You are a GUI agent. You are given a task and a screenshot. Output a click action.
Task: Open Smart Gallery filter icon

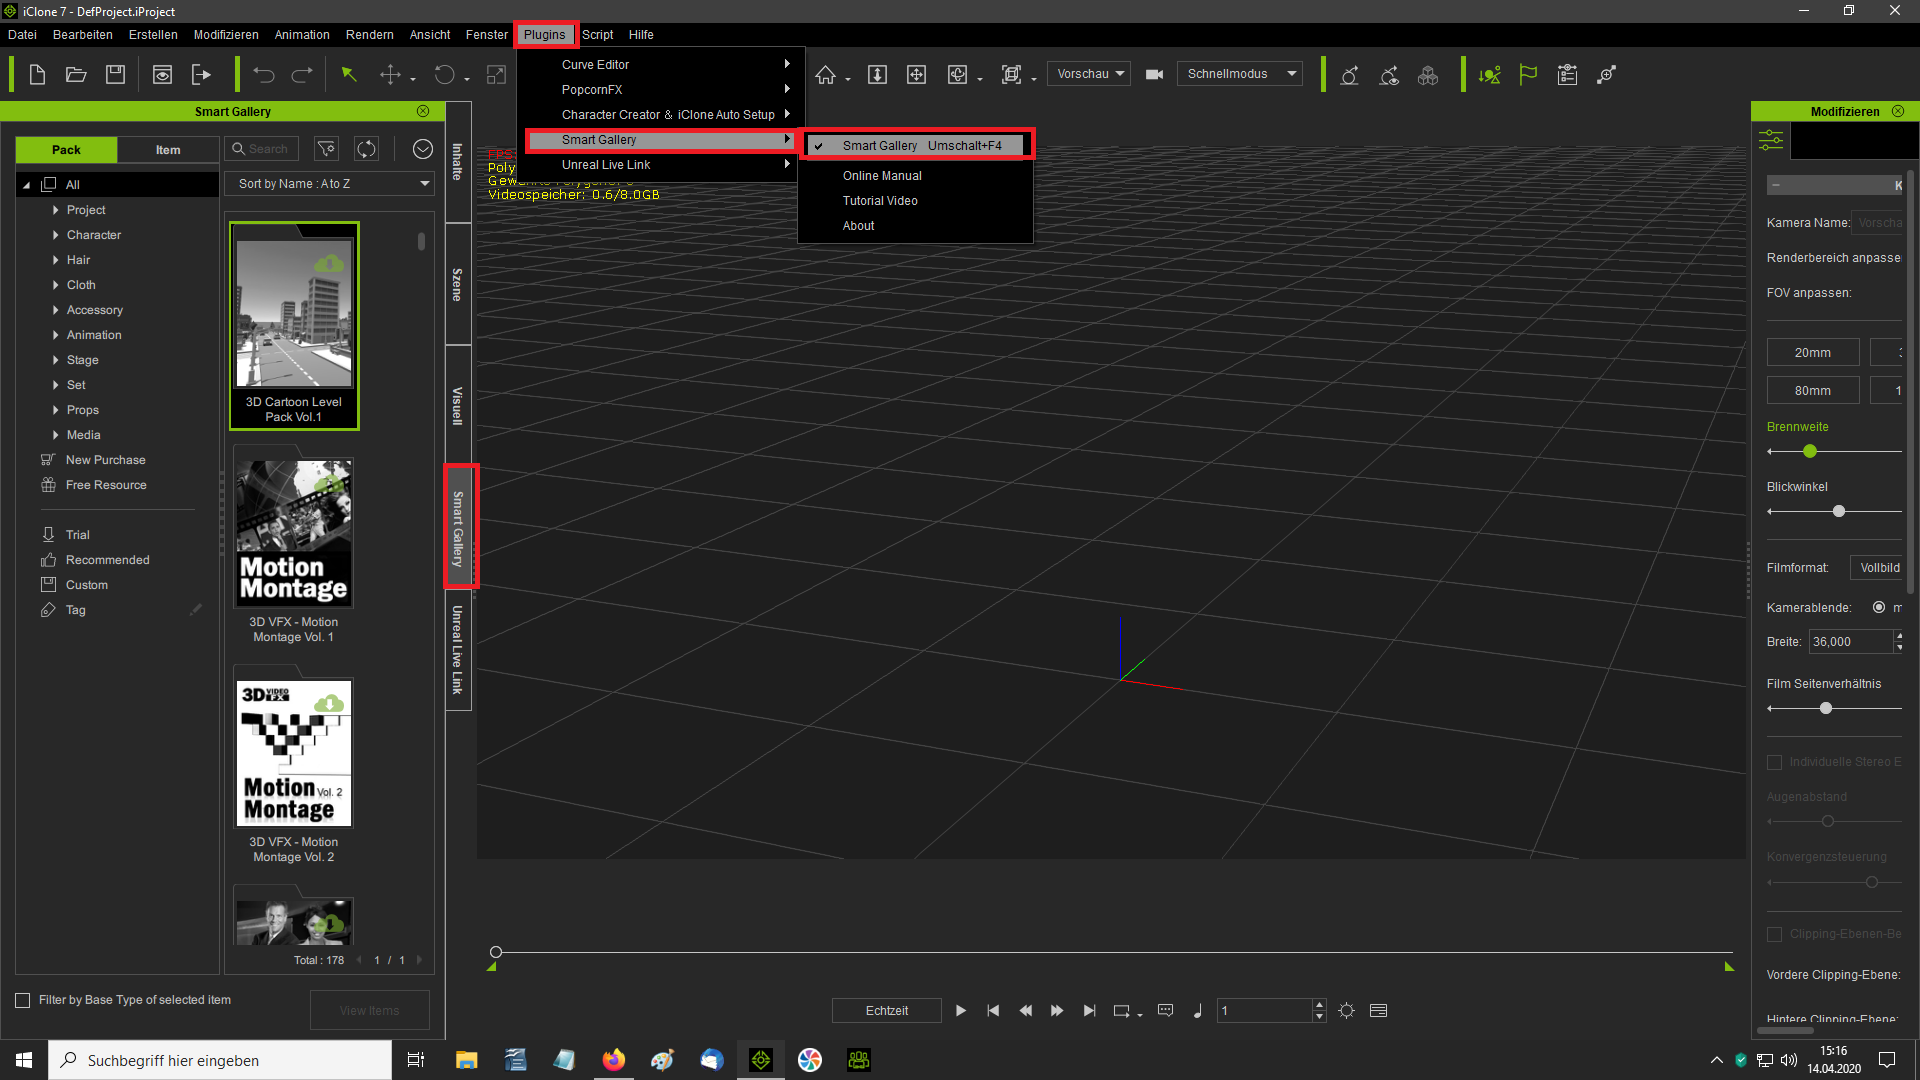click(326, 149)
